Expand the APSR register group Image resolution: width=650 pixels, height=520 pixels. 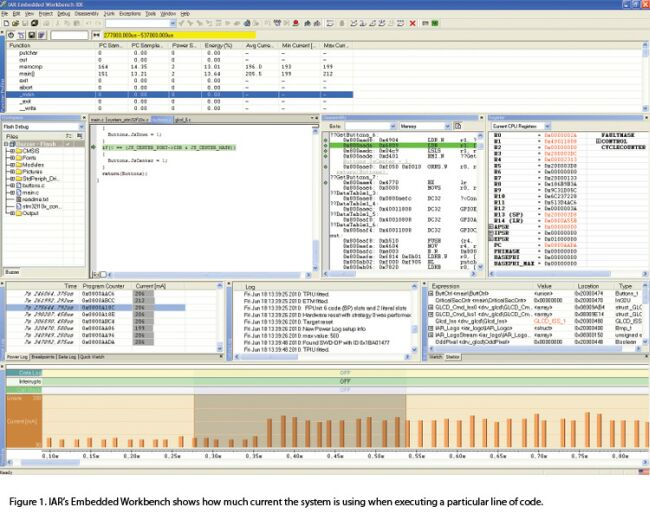point(491,227)
